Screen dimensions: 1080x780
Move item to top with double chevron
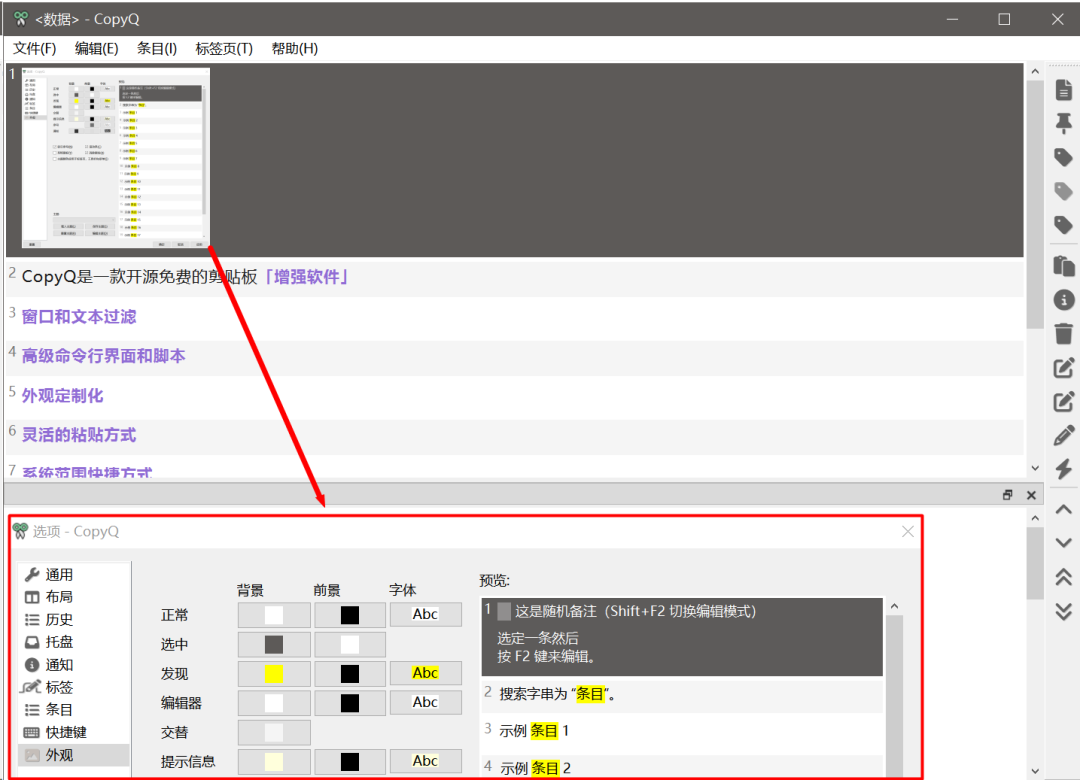pyautogui.click(x=1063, y=577)
